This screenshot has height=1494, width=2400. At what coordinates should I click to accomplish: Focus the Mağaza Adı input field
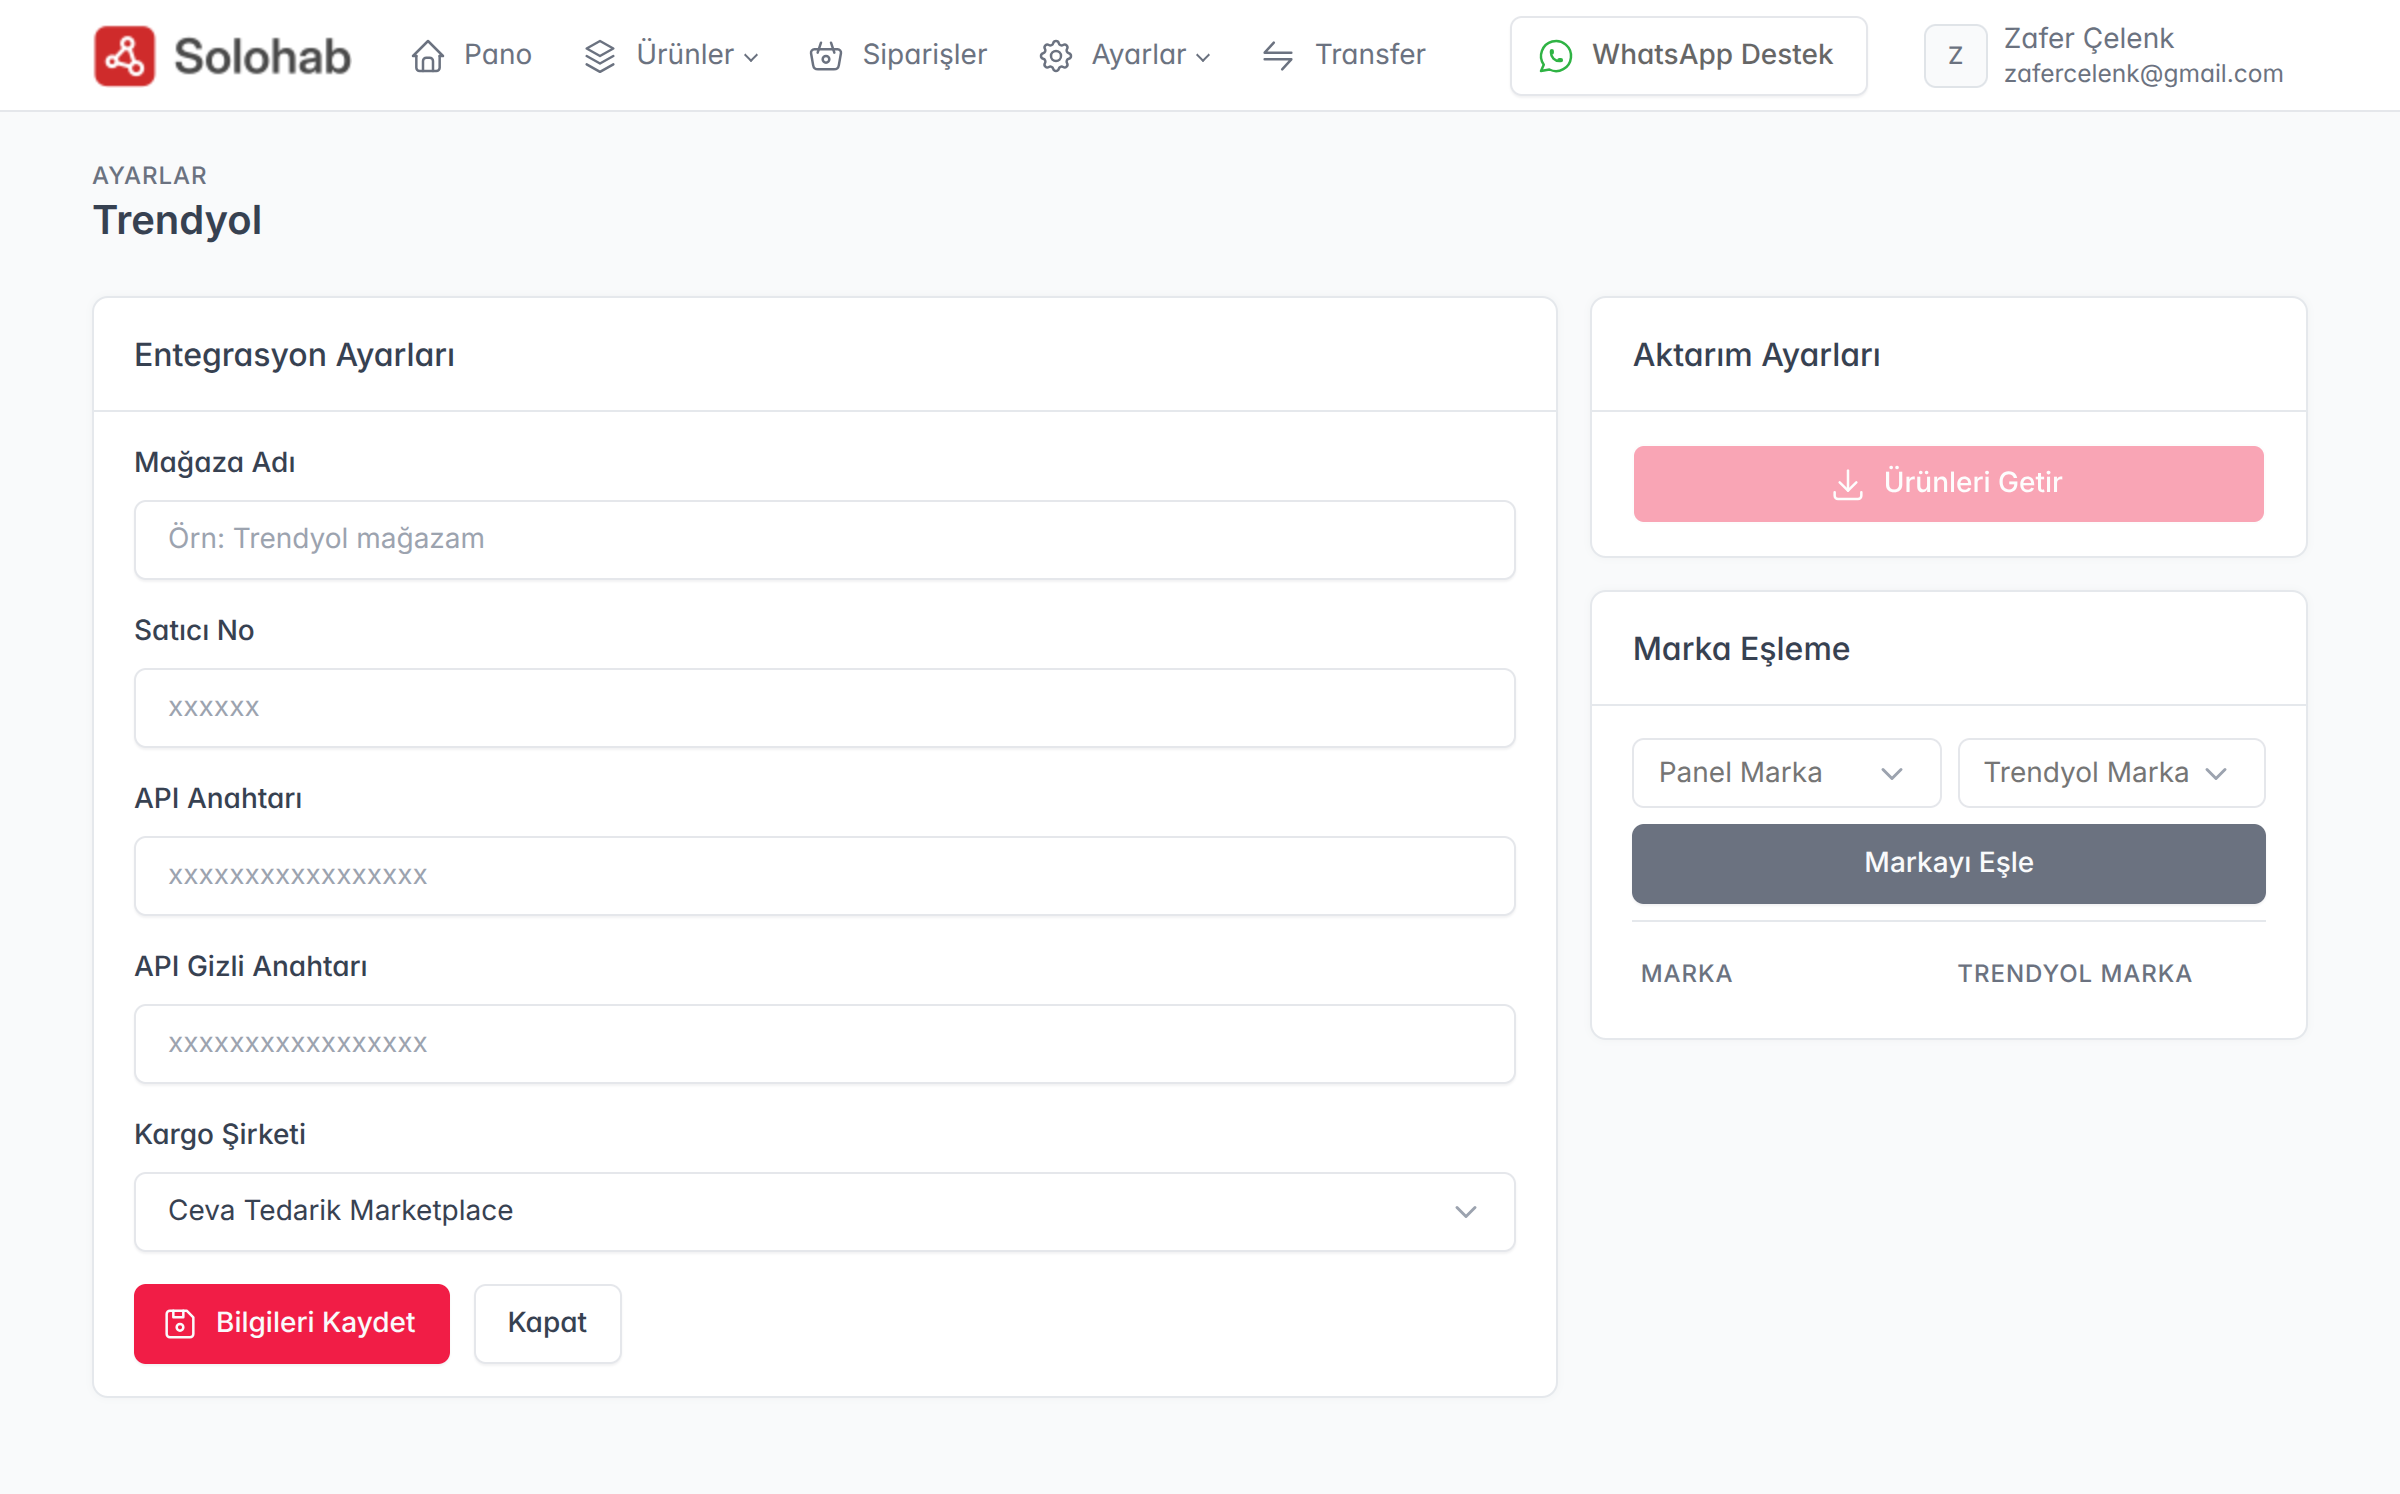[x=825, y=540]
